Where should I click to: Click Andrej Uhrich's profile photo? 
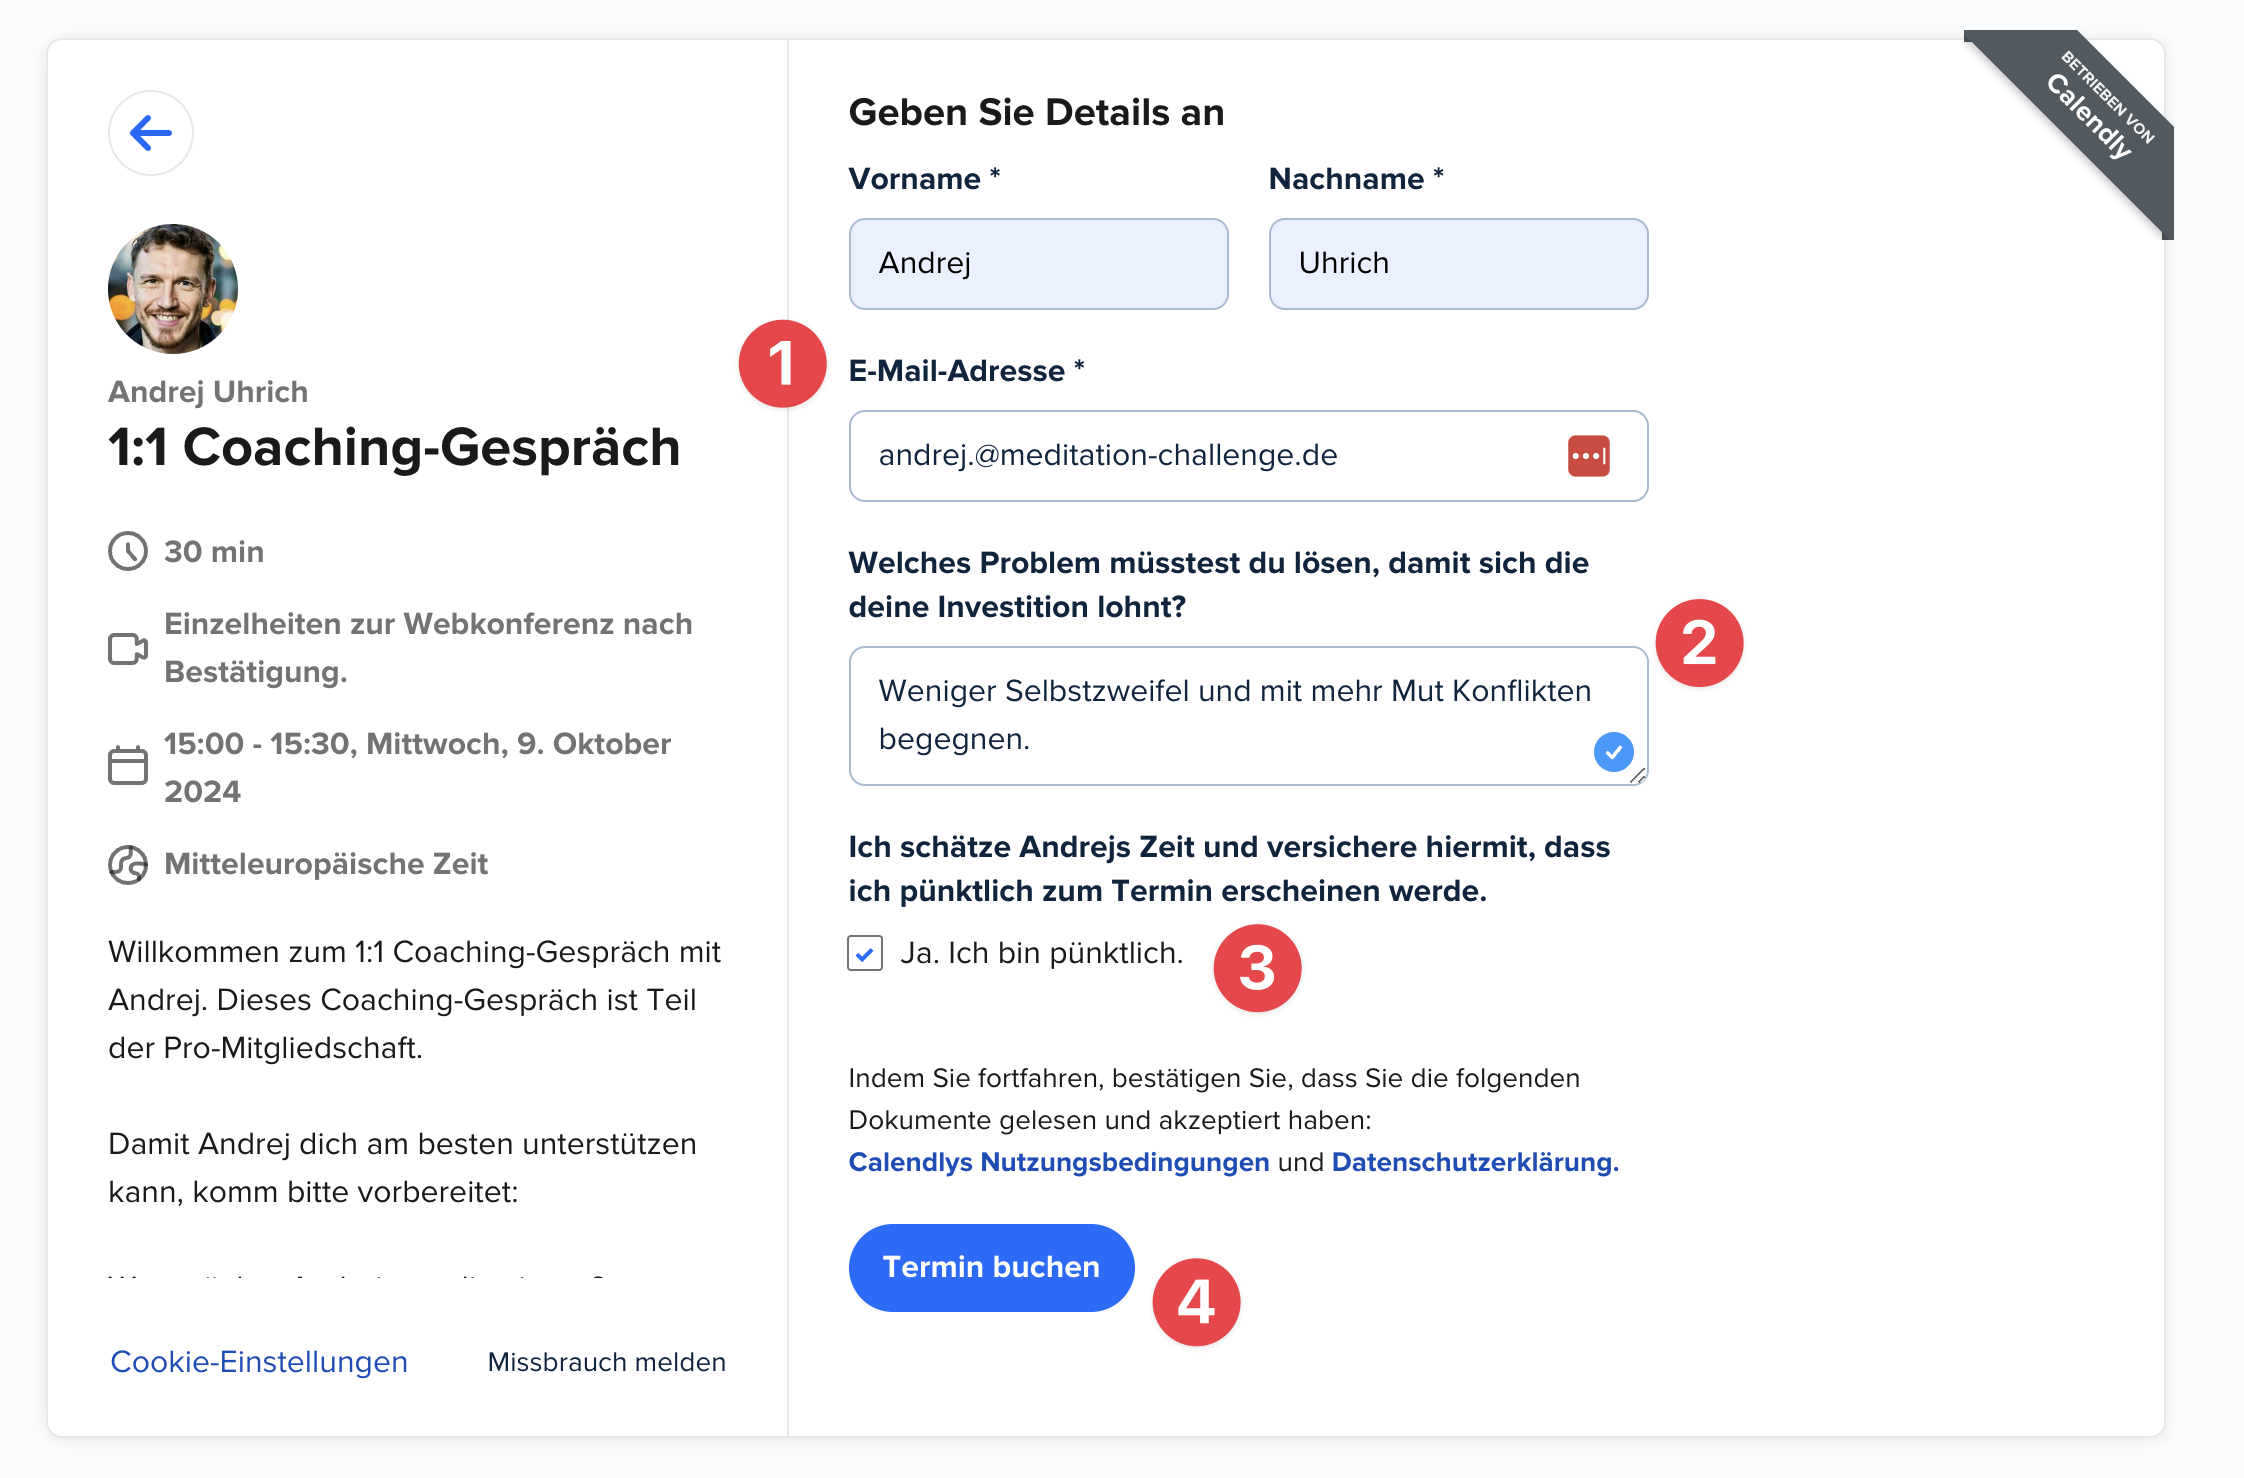(x=173, y=289)
